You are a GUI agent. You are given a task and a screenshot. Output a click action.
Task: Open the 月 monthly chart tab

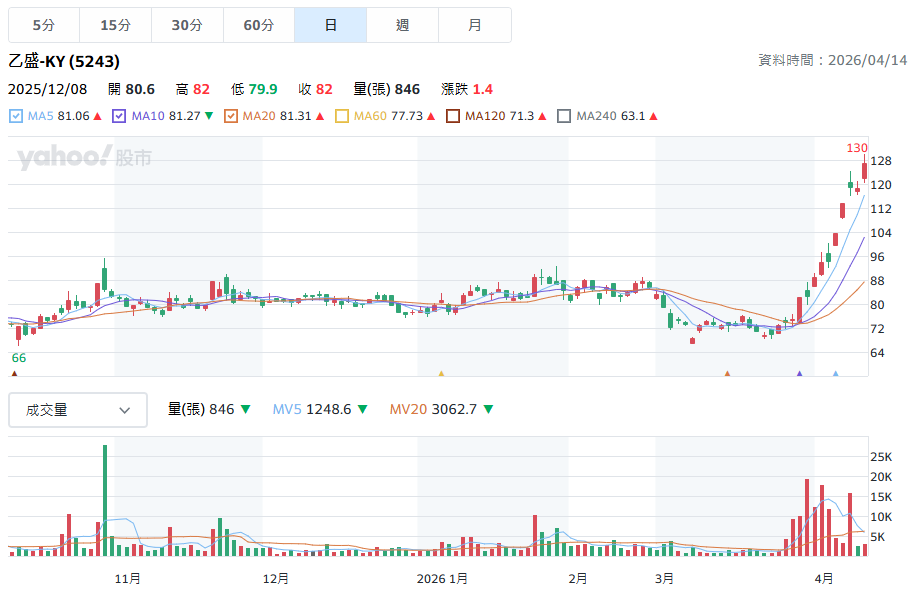pyautogui.click(x=474, y=25)
